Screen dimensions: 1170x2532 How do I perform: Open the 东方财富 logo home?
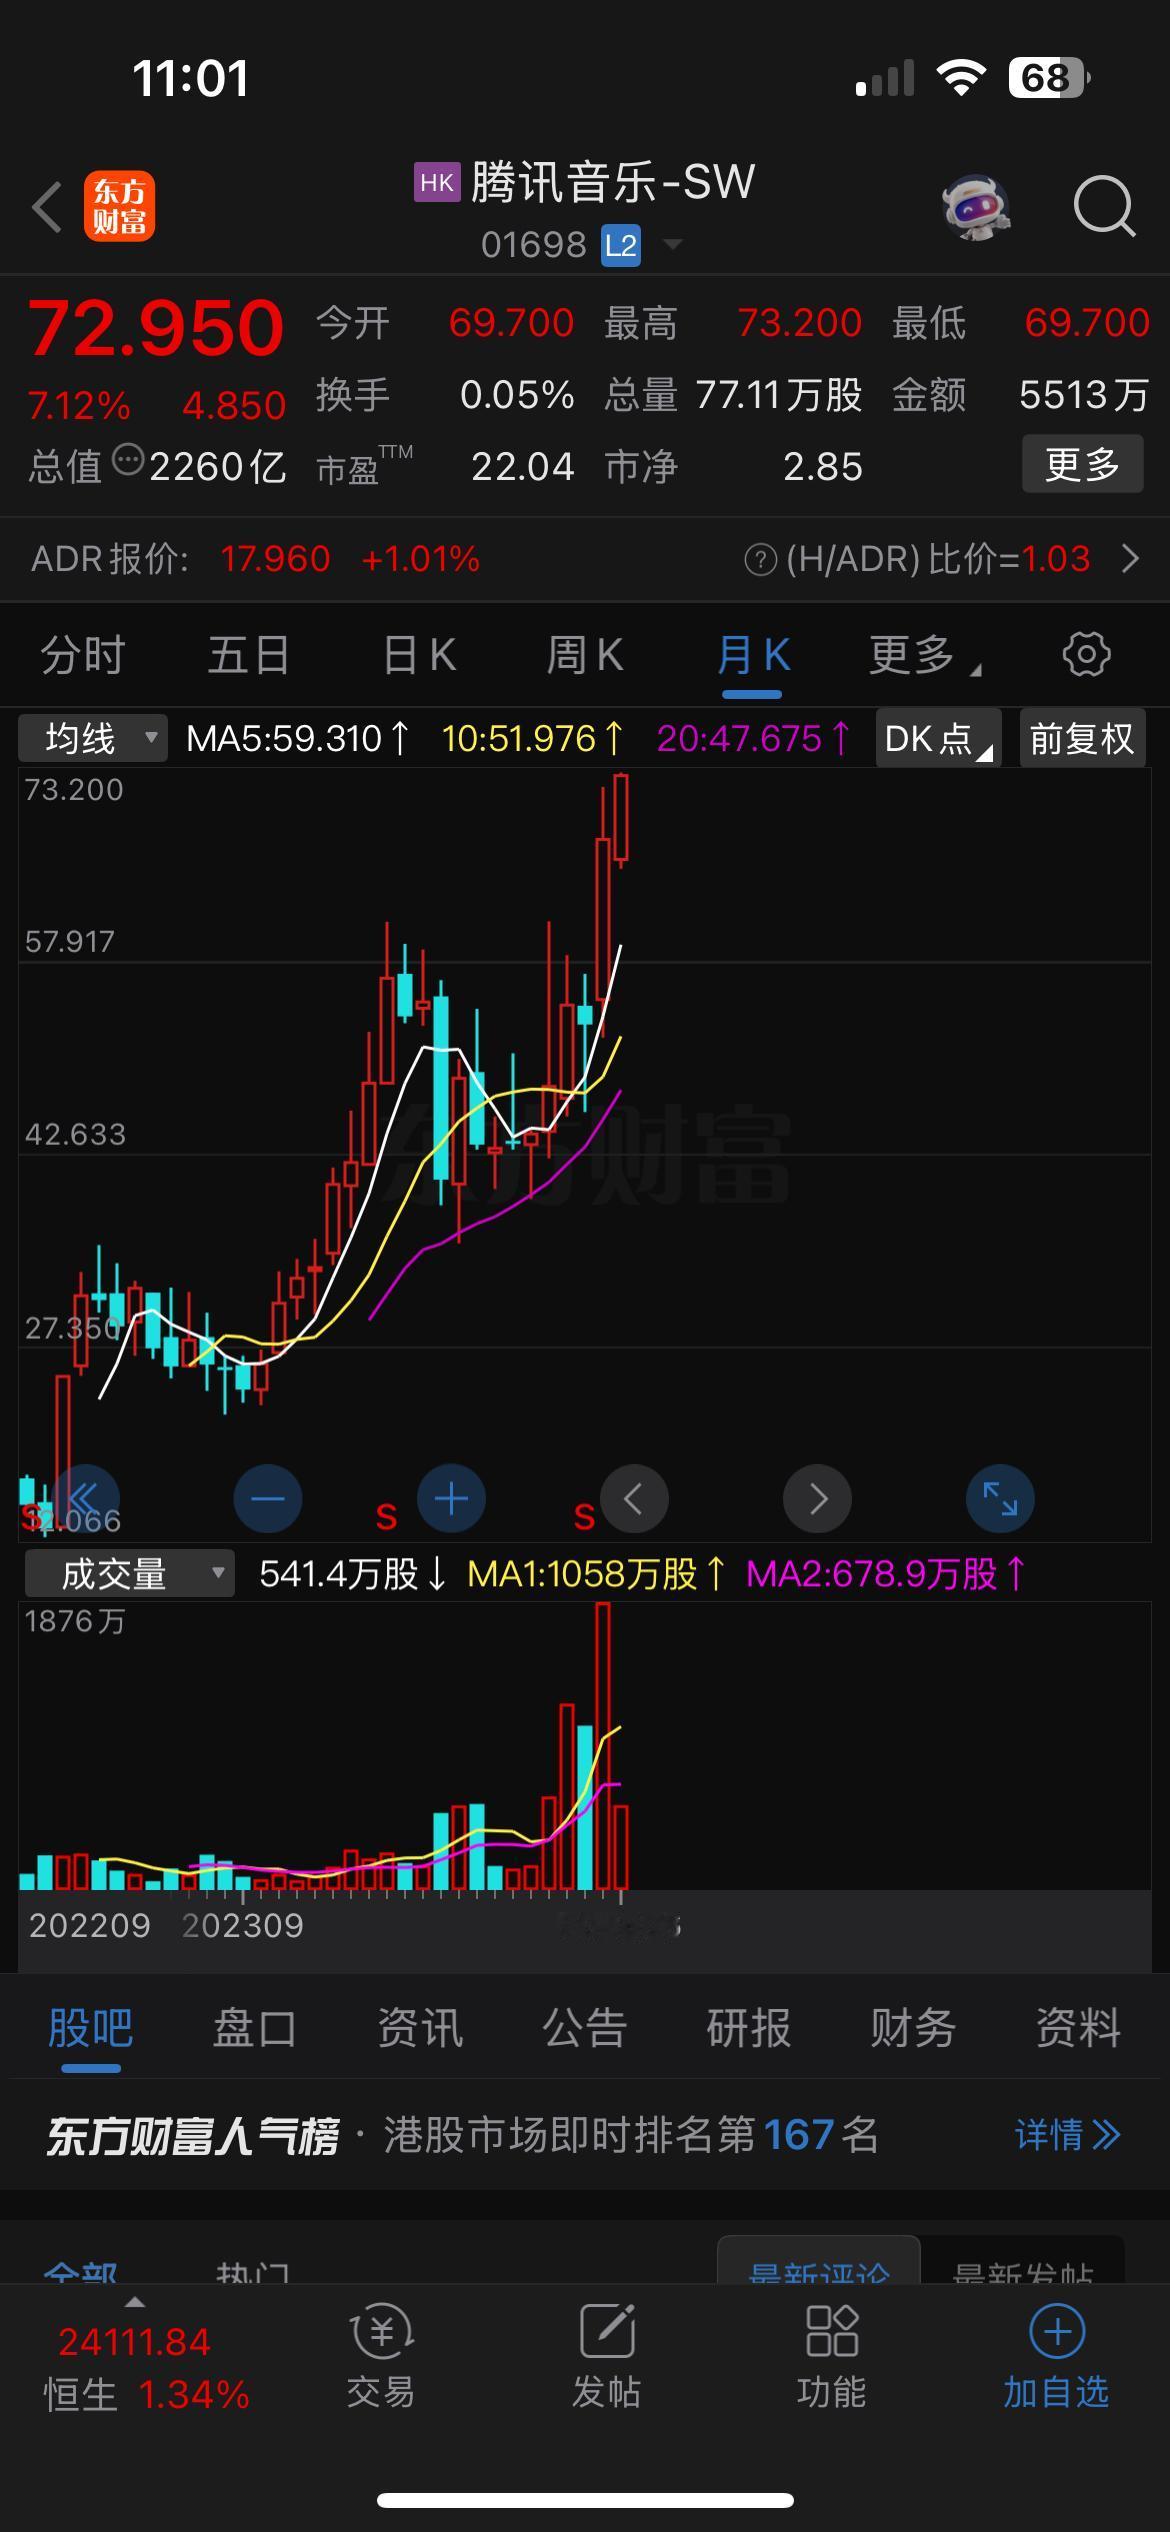(119, 207)
